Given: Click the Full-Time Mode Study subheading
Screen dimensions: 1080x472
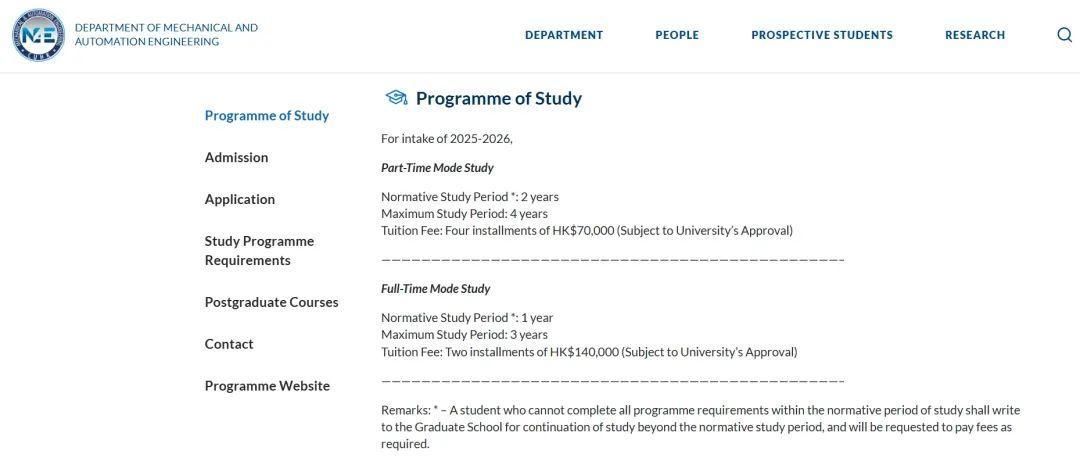Looking at the screenshot, I should [435, 289].
